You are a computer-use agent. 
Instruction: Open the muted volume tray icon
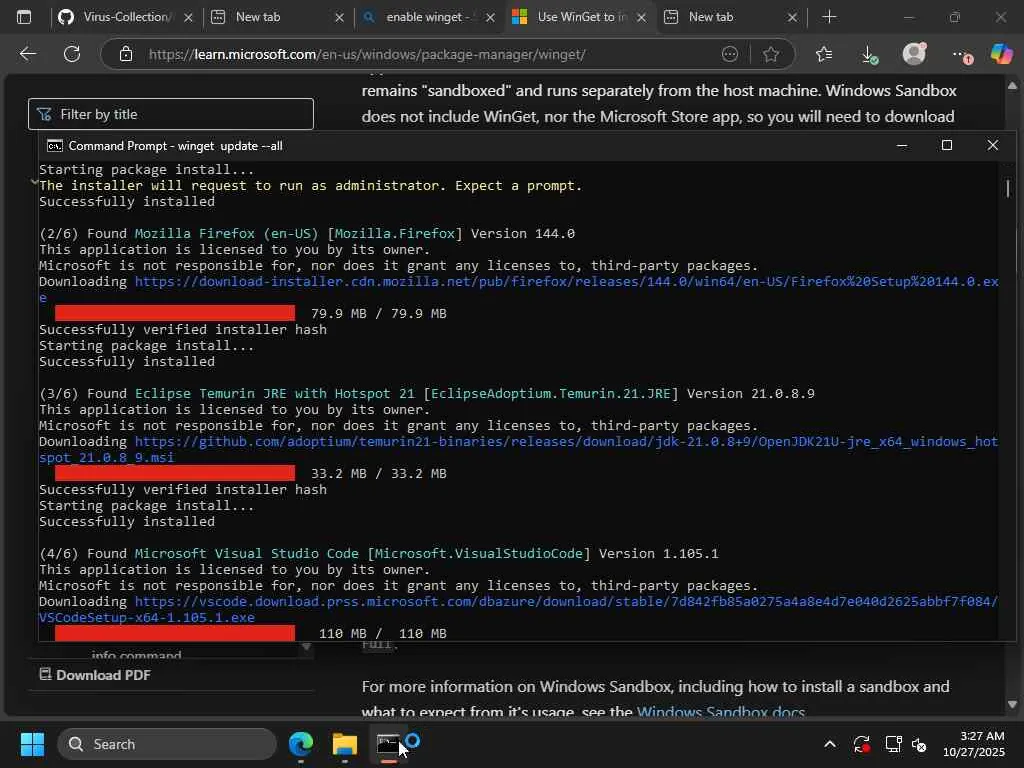click(x=920, y=744)
